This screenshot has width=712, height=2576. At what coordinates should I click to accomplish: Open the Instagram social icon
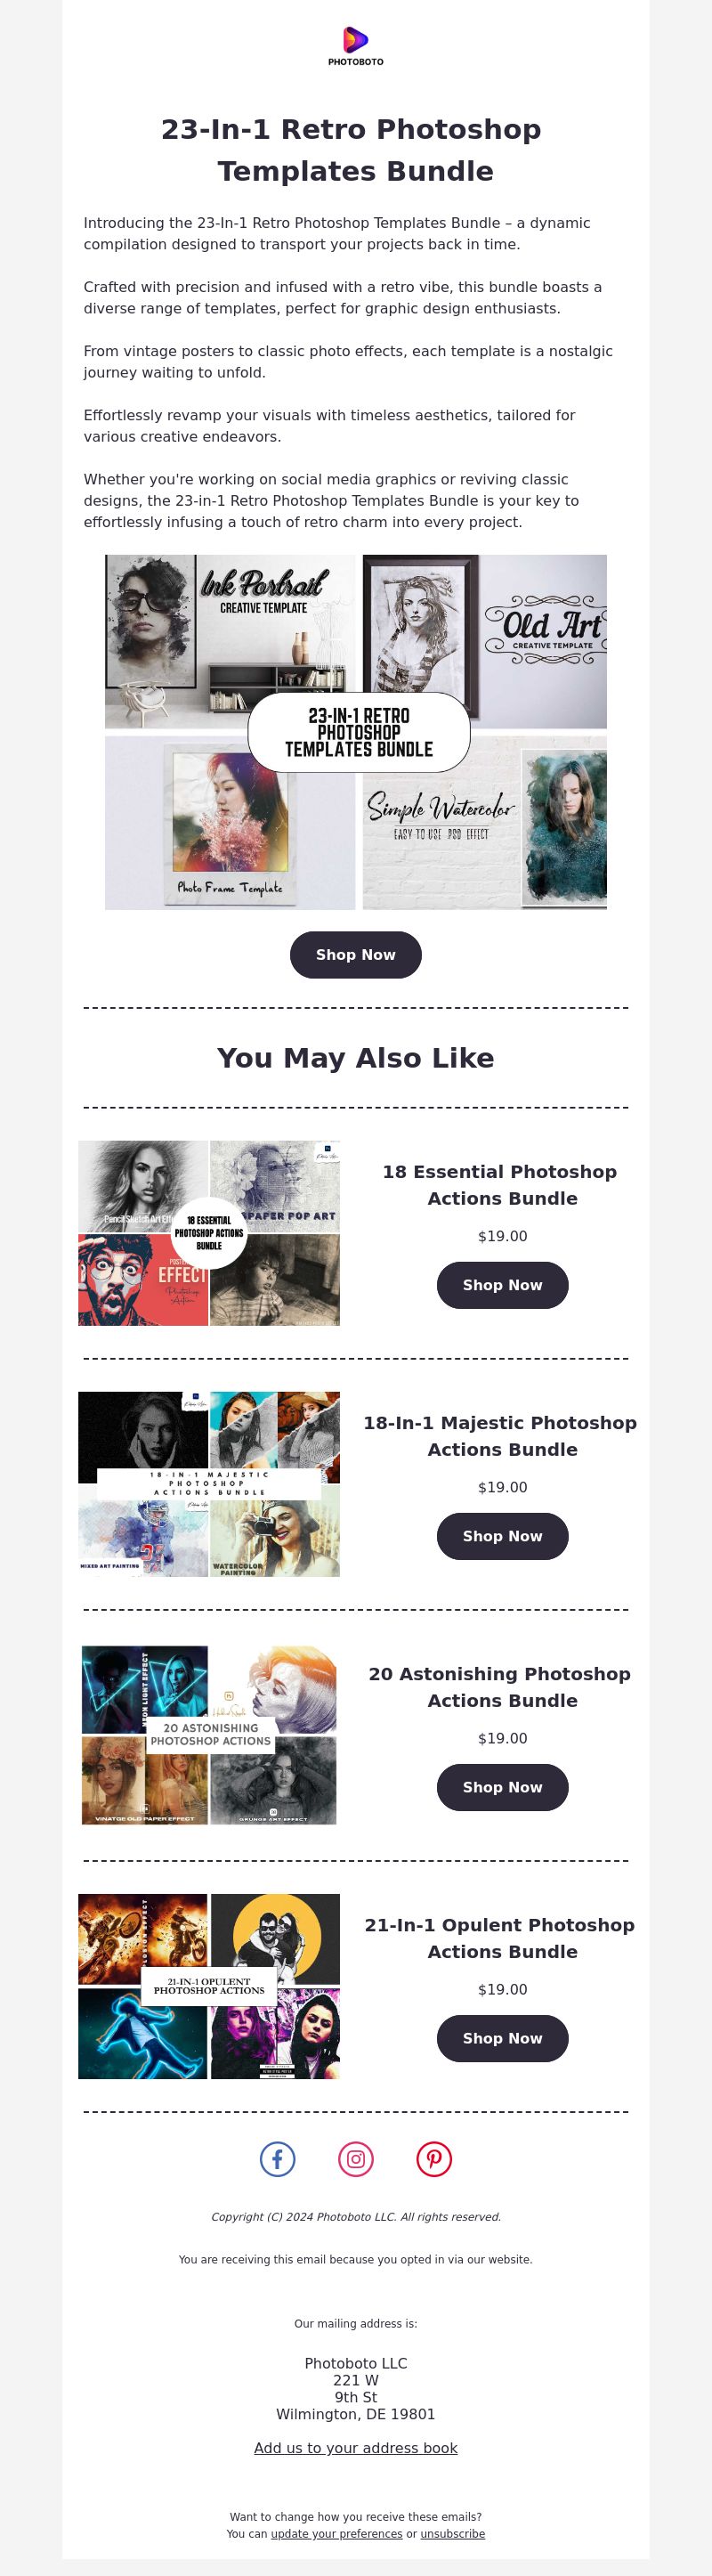point(356,2159)
